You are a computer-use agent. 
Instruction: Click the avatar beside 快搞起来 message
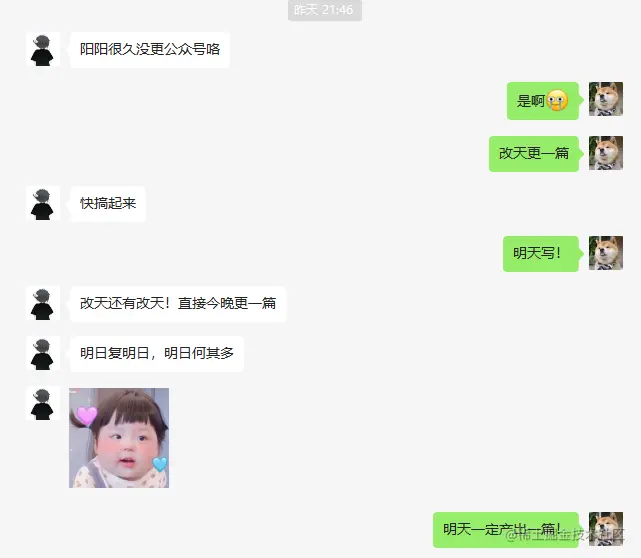pyautogui.click(x=43, y=203)
